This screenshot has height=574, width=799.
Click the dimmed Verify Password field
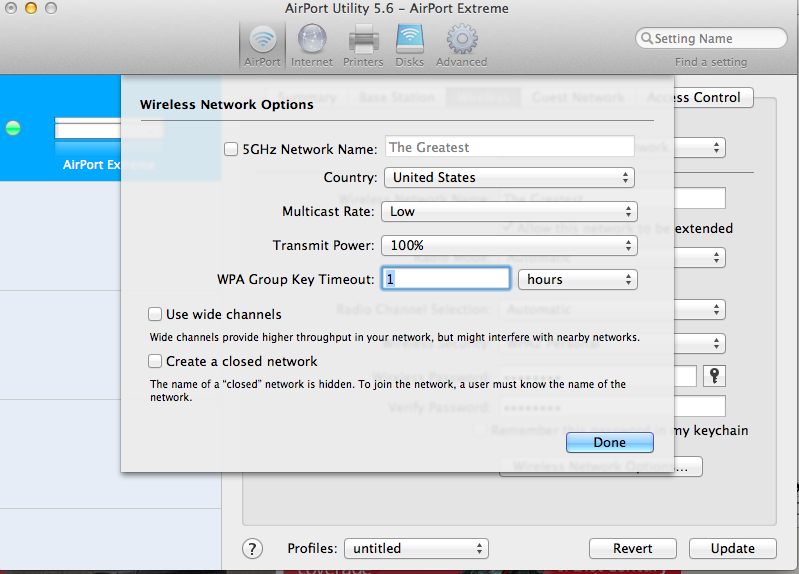click(612, 407)
